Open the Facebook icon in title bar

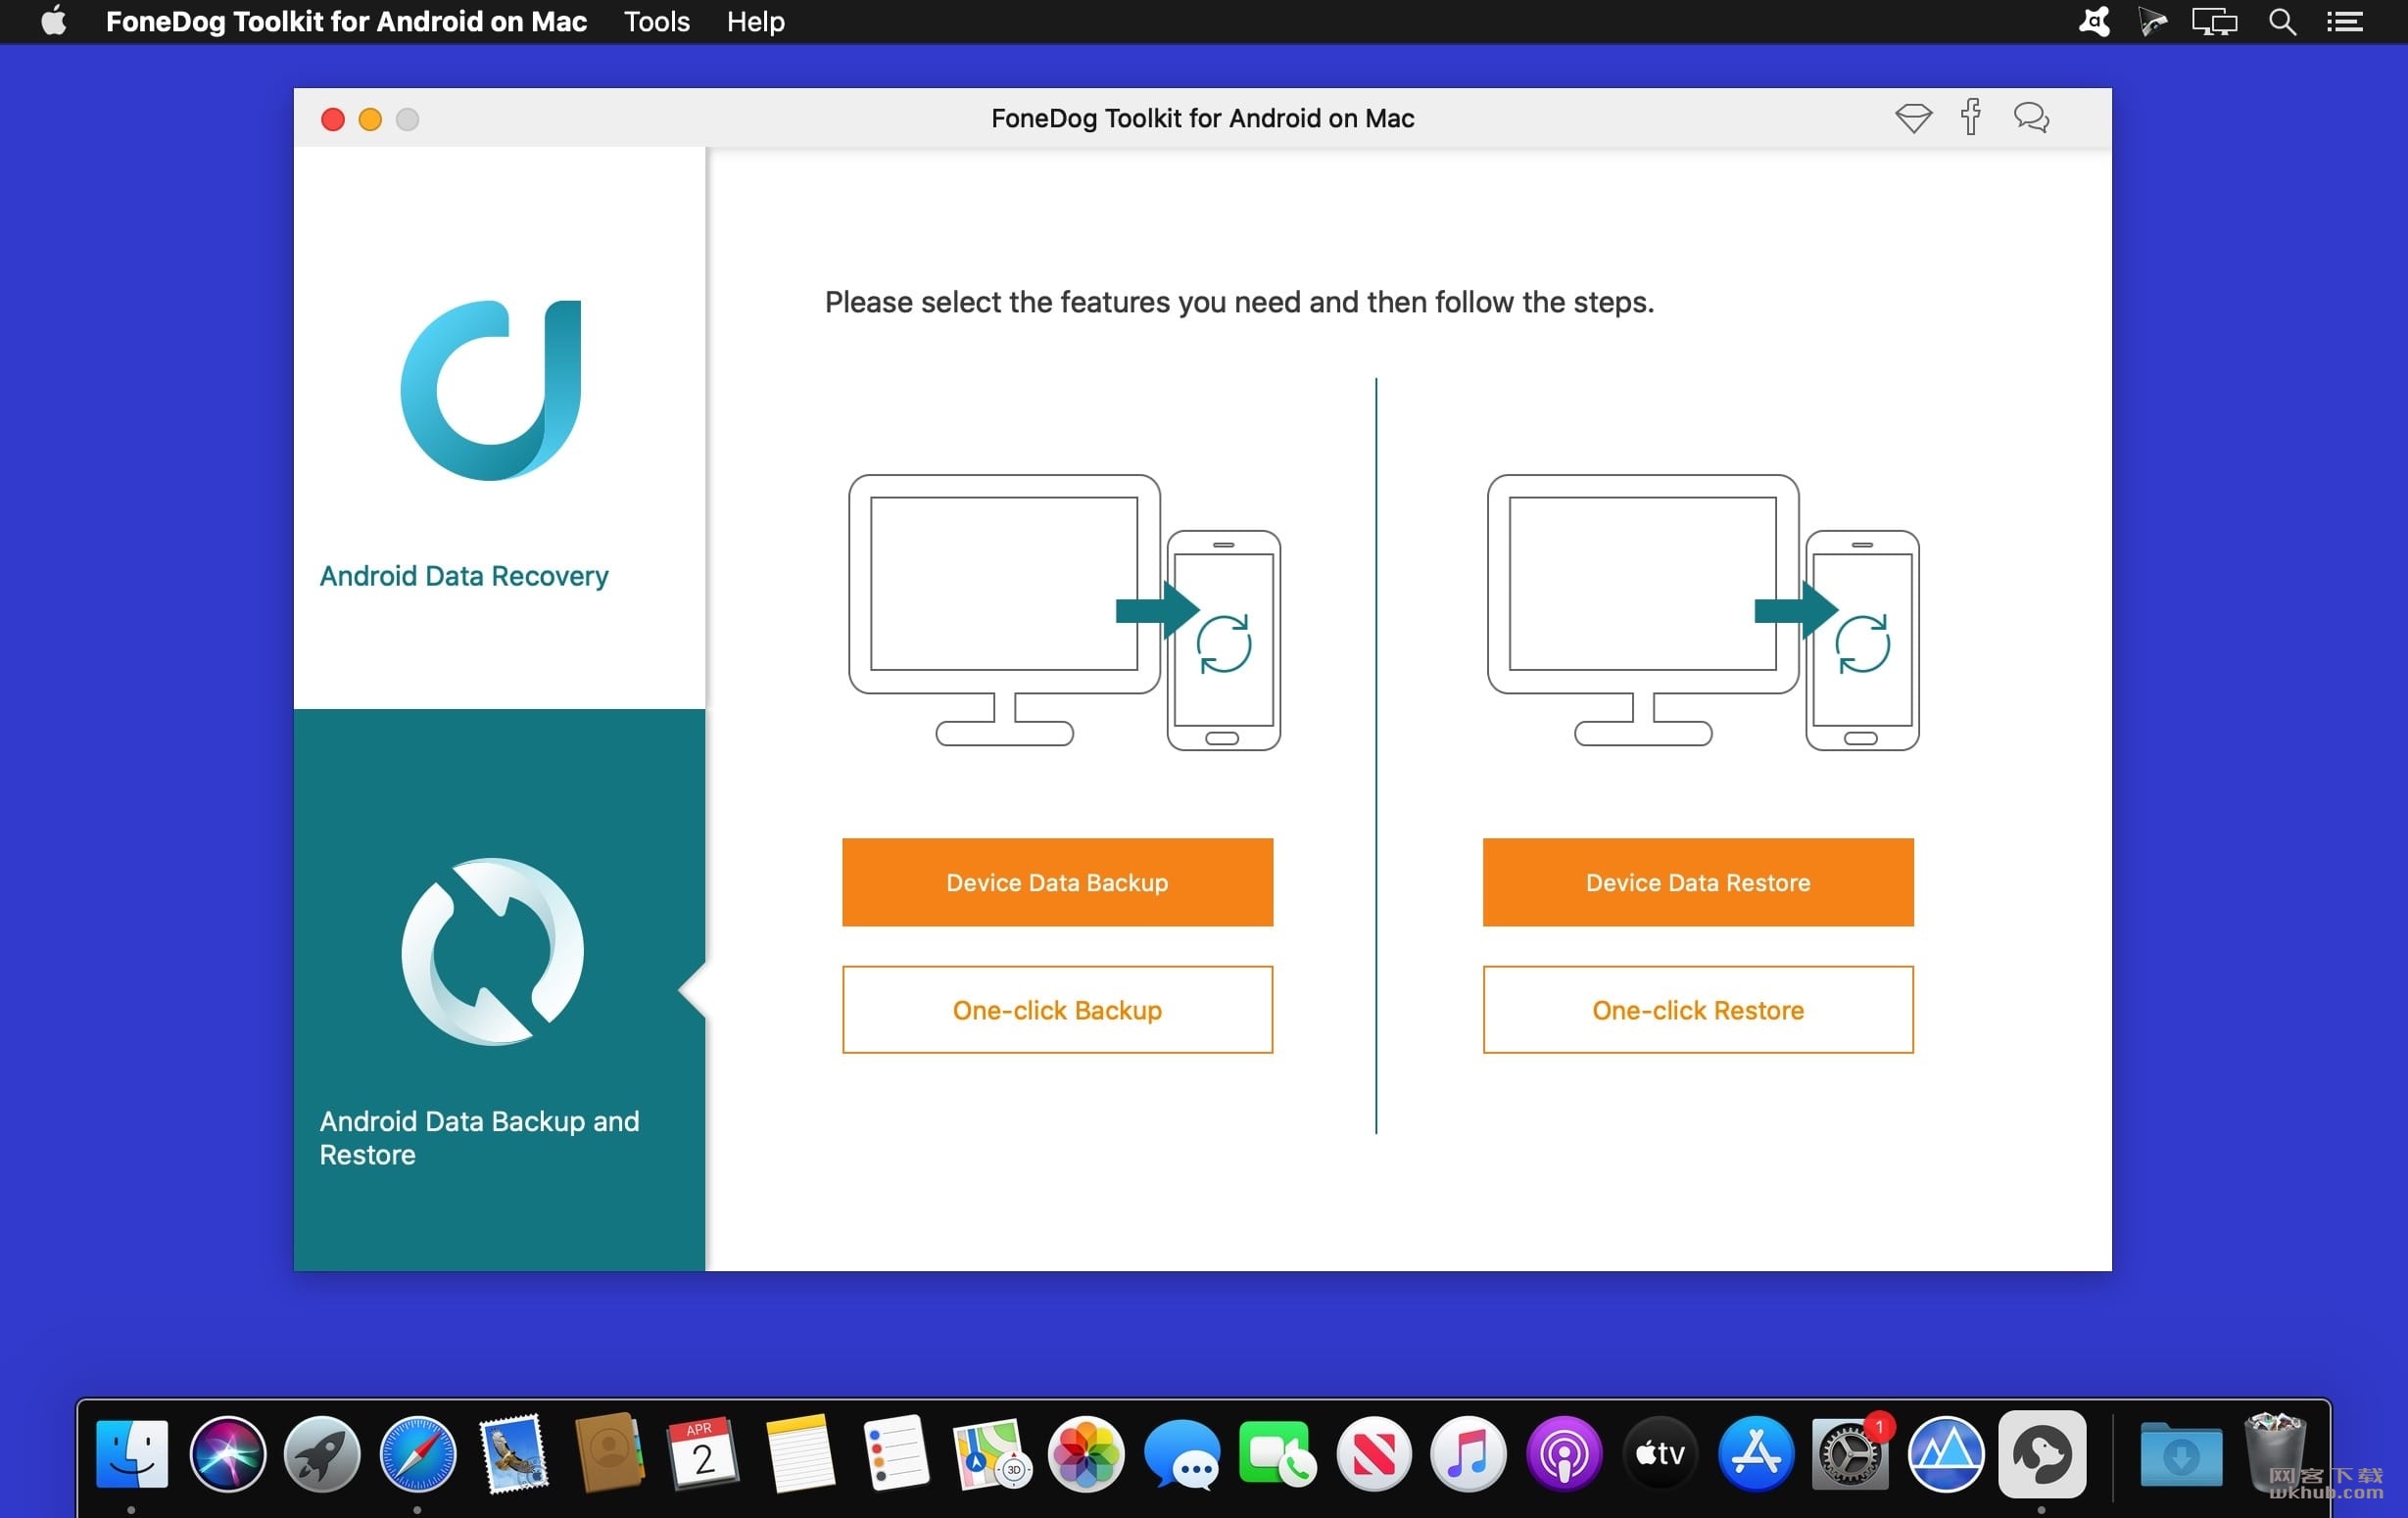pos(1971,117)
